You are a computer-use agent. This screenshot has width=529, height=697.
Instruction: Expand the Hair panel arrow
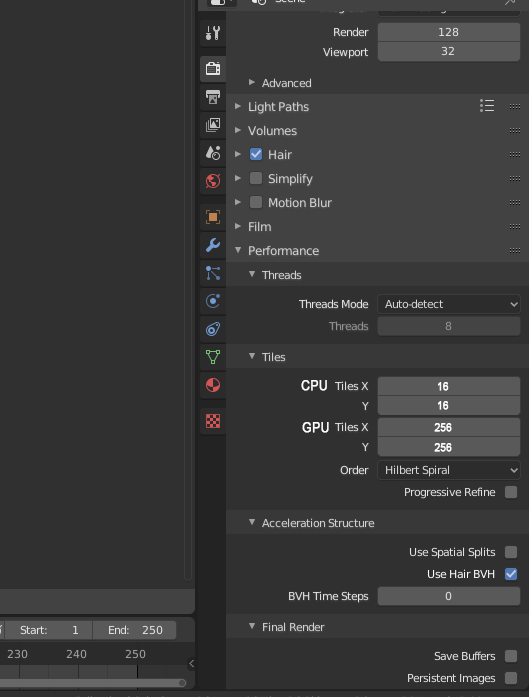tap(238, 154)
